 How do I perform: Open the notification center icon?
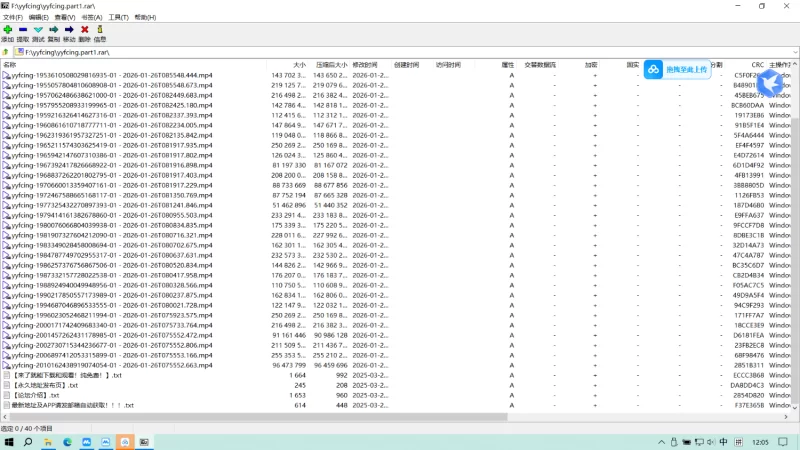(783, 442)
